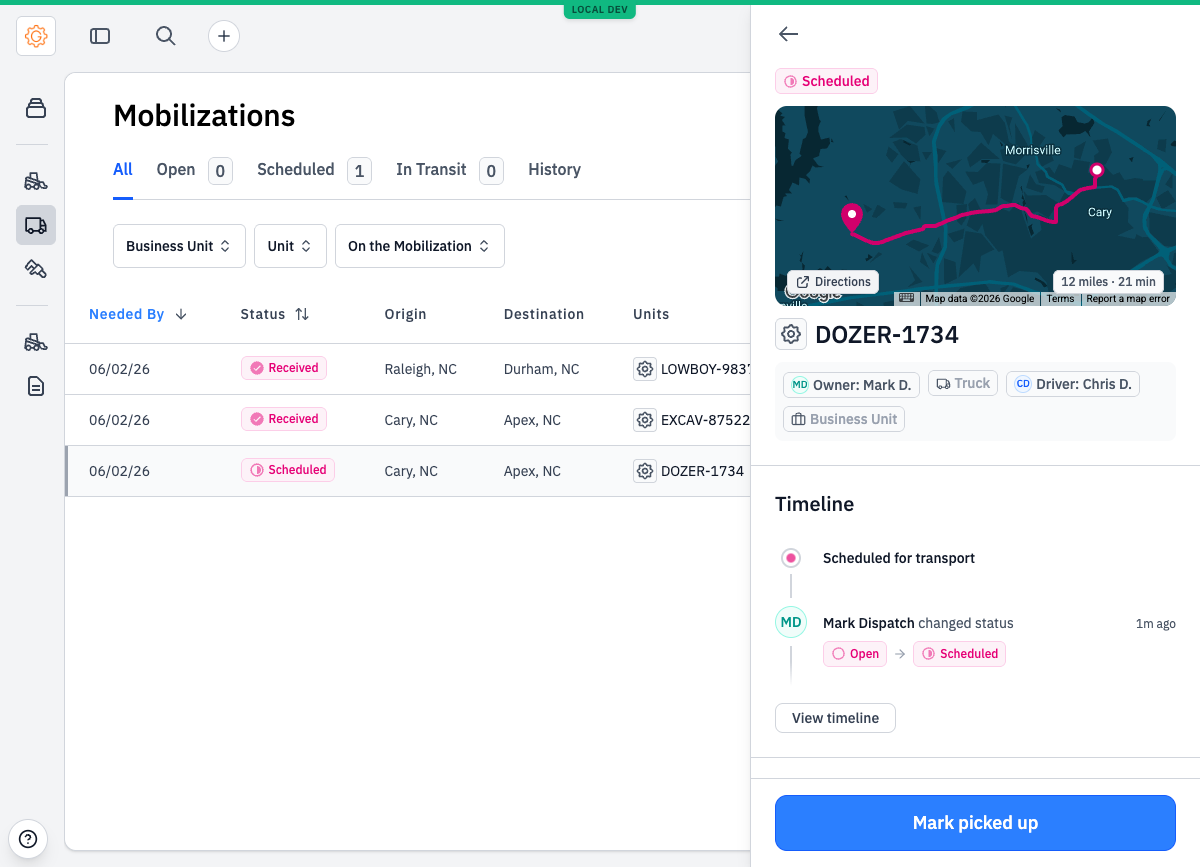Click DOZER-1734 unit name in table
Image resolution: width=1200 pixels, height=867 pixels.
click(x=702, y=471)
